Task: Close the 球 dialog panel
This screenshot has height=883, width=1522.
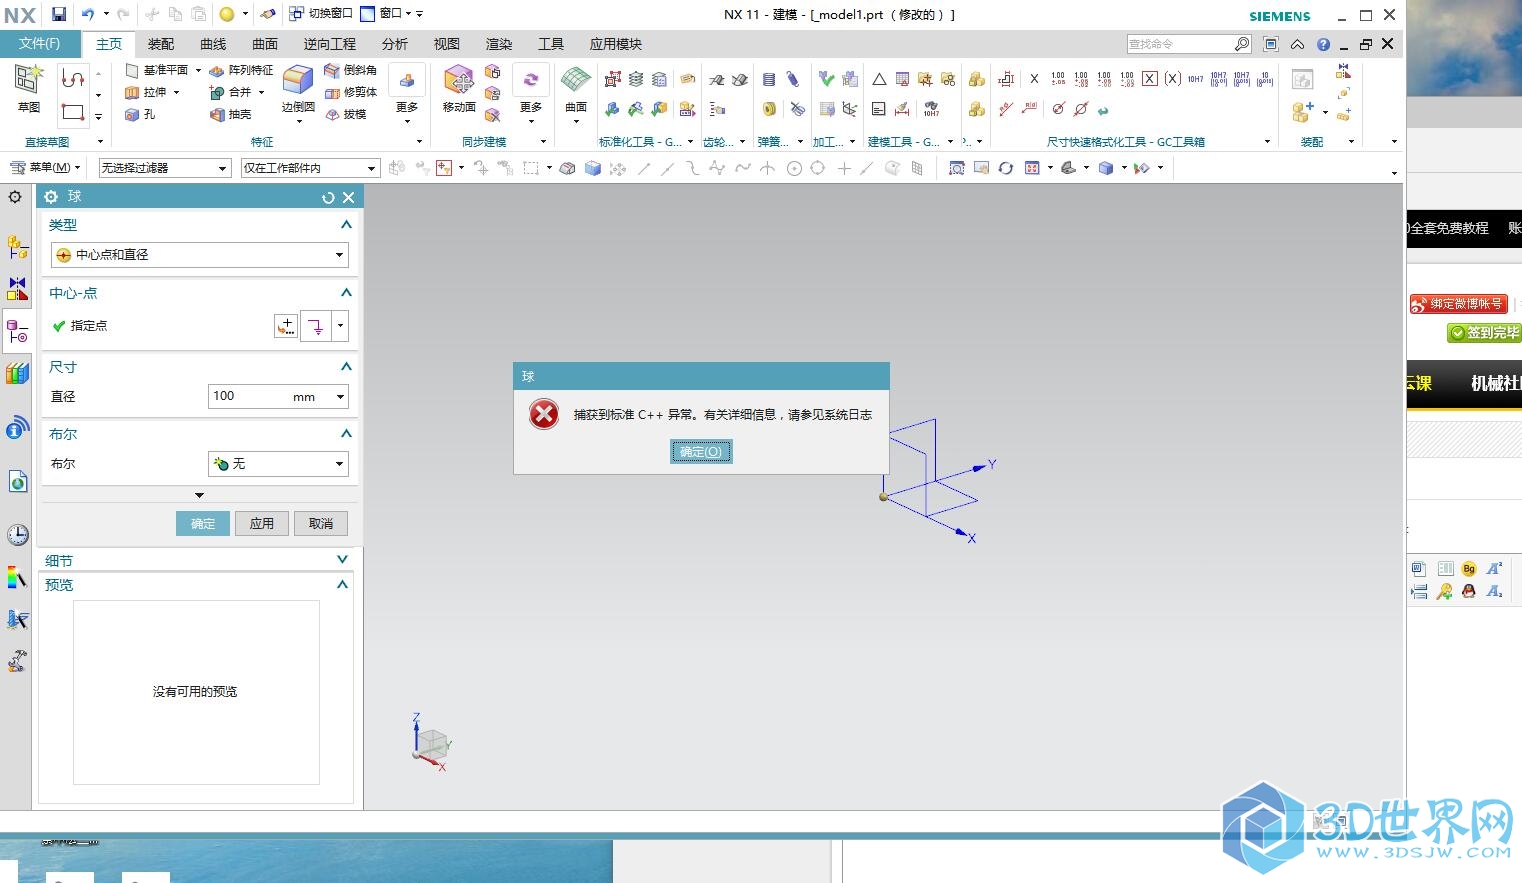Action: pyautogui.click(x=349, y=198)
